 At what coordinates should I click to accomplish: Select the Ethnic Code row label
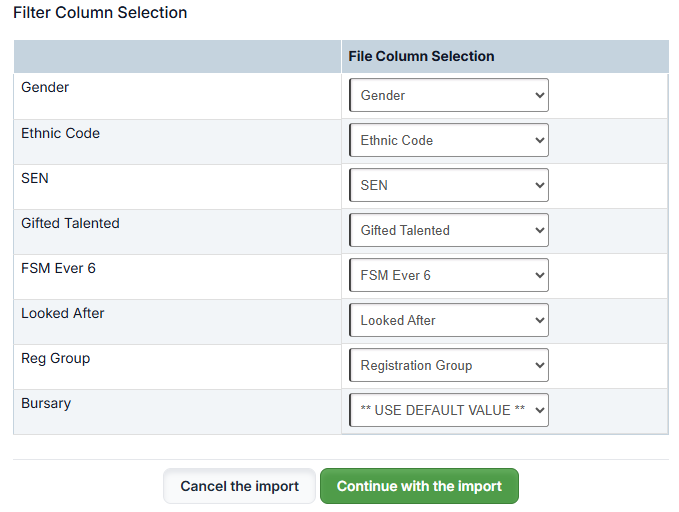pos(60,133)
